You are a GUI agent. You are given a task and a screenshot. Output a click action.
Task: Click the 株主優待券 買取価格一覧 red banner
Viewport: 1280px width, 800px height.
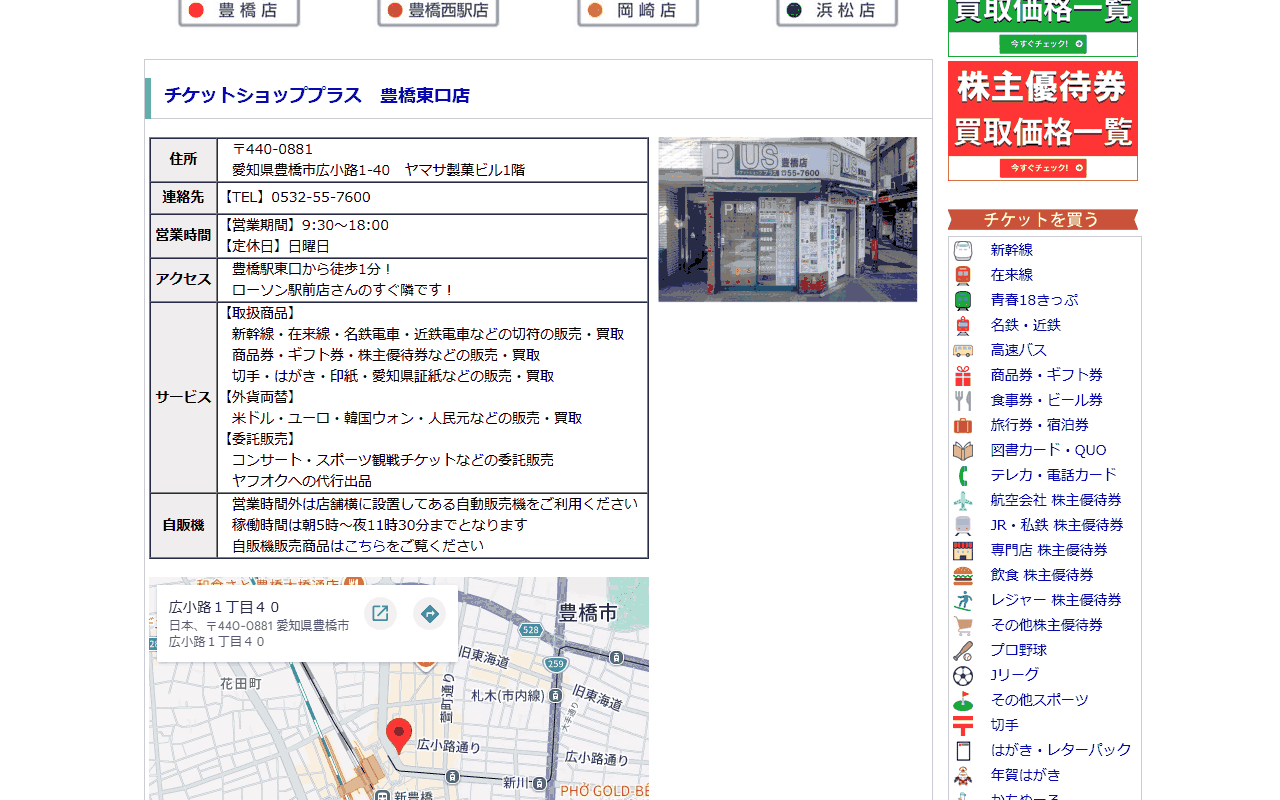[x=1043, y=121]
